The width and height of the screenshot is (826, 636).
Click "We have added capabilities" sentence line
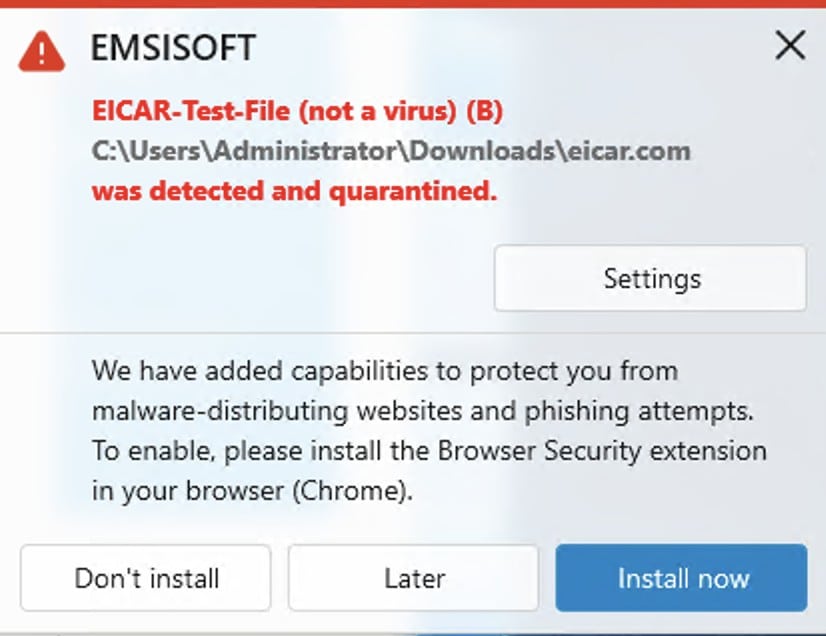pos(385,371)
